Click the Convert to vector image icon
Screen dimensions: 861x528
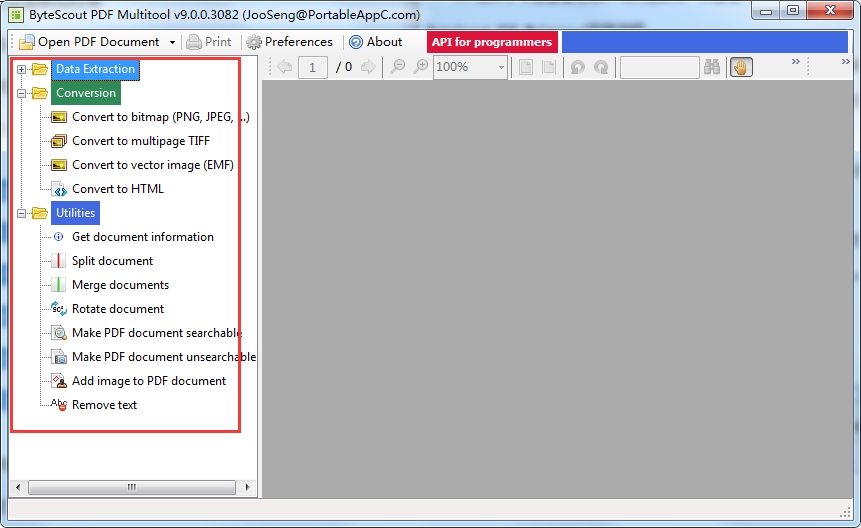59,165
